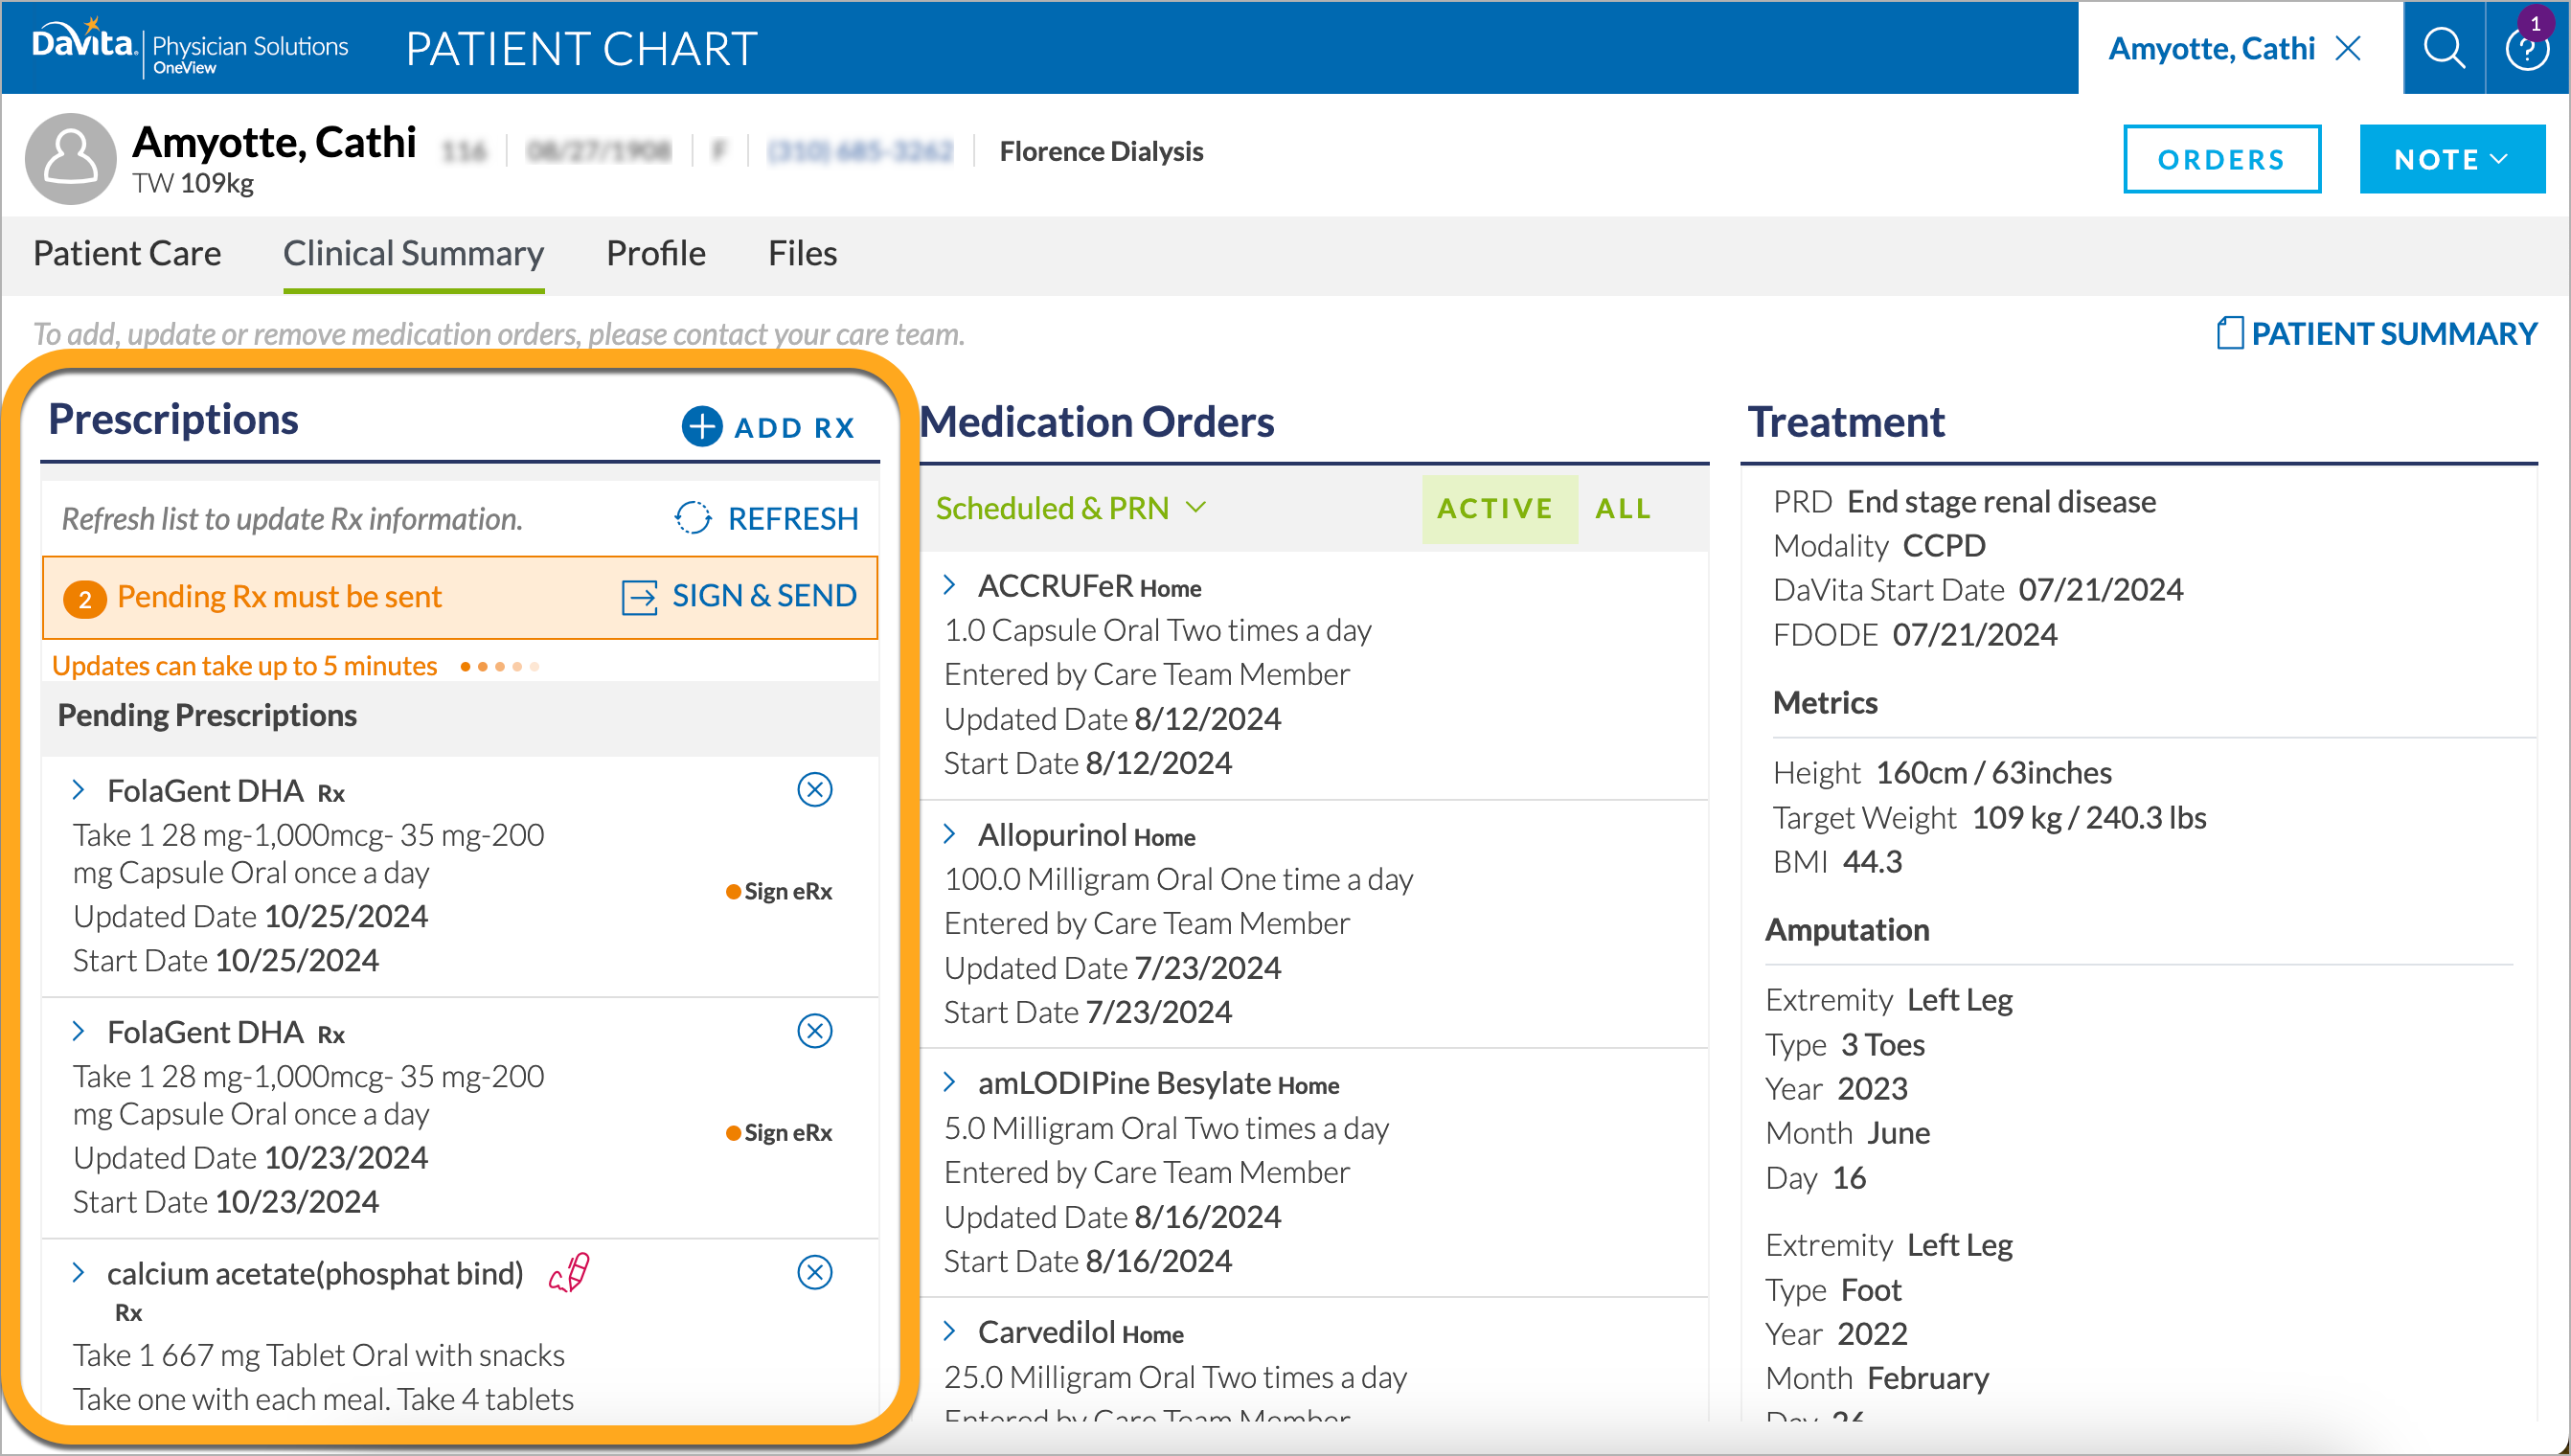Click 'Updates can take up to 5 minutes'

point(244,666)
